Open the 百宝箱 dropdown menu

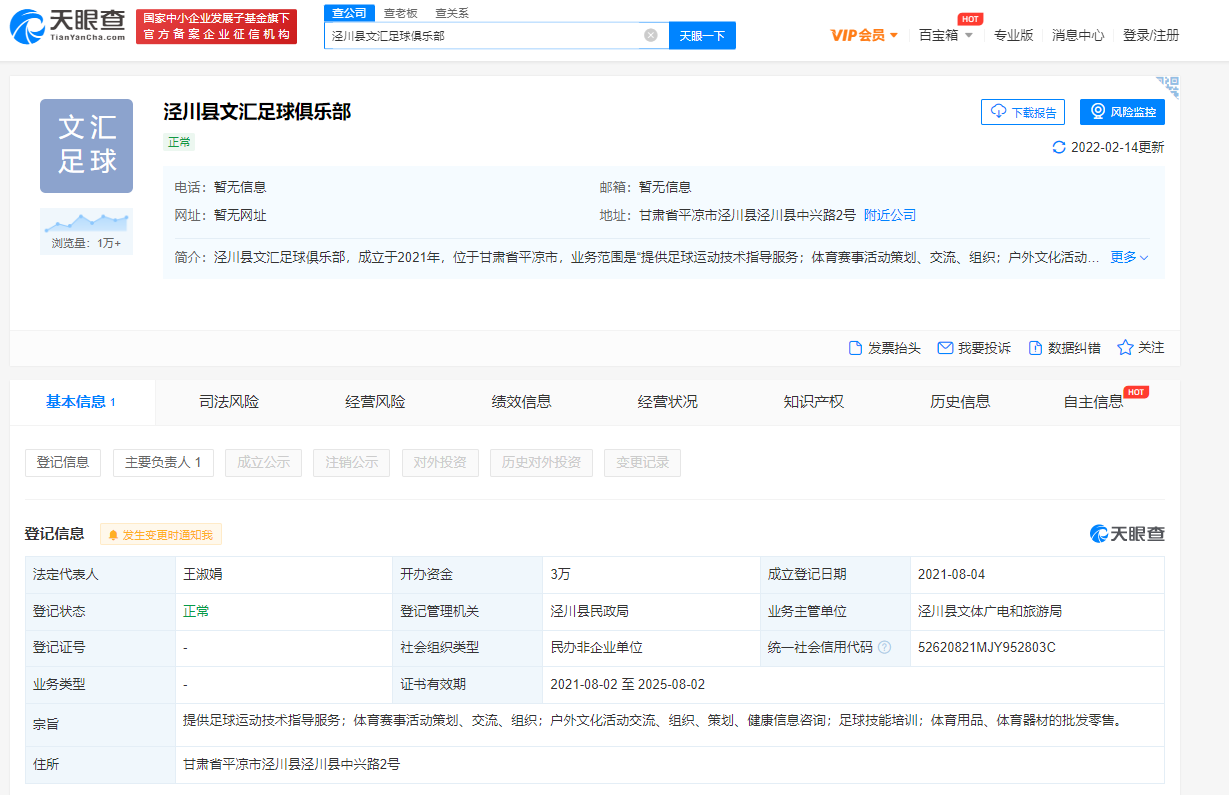[941, 35]
